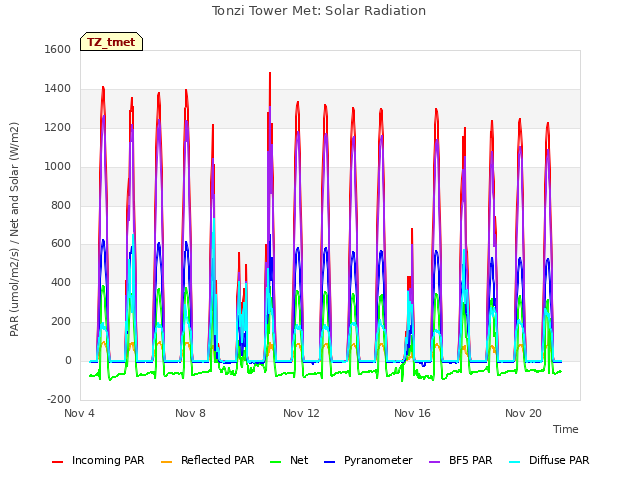Screen dimensions: 640x480
Task: Click the -200 y-axis tick label
Action: tap(59, 399)
